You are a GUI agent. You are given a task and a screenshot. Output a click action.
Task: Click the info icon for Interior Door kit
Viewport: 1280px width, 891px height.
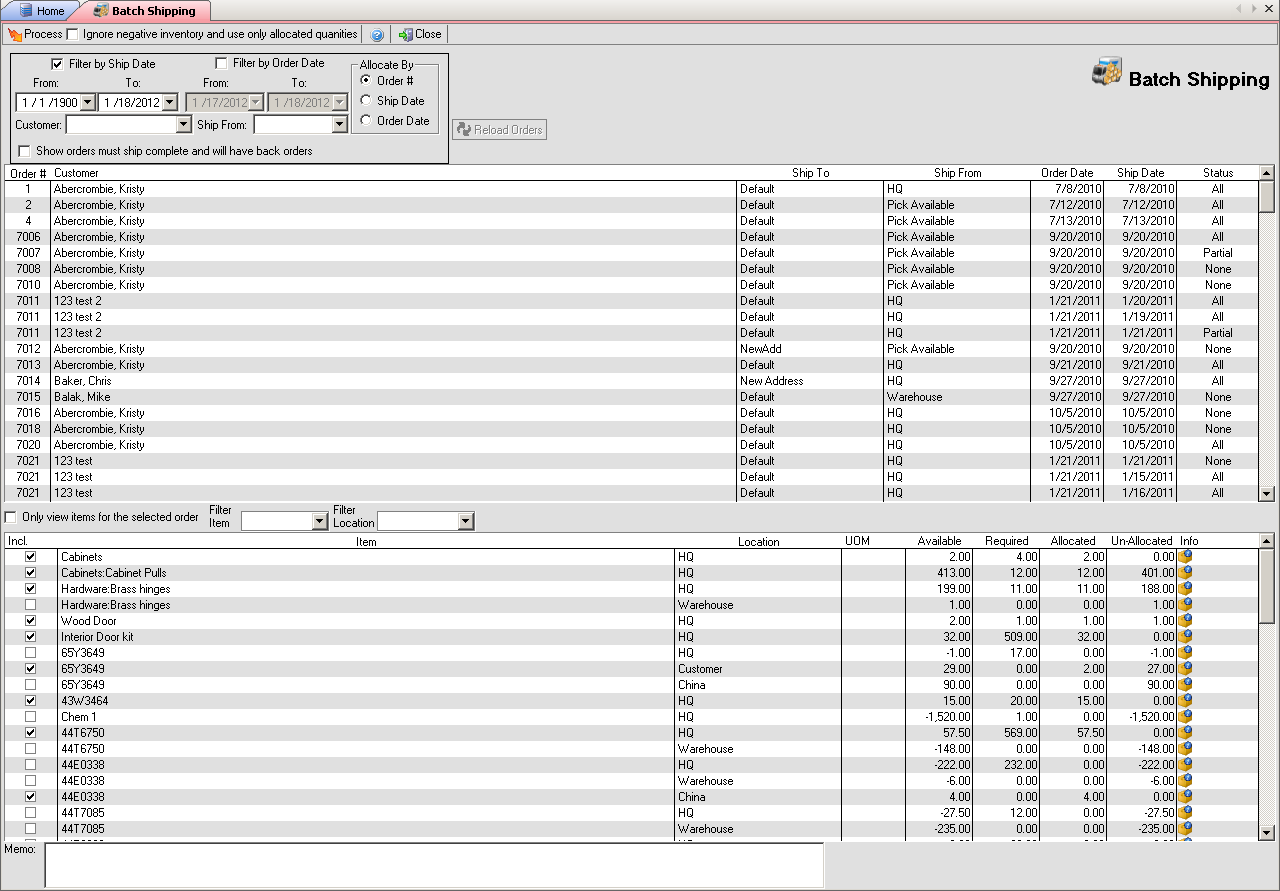coord(1186,637)
